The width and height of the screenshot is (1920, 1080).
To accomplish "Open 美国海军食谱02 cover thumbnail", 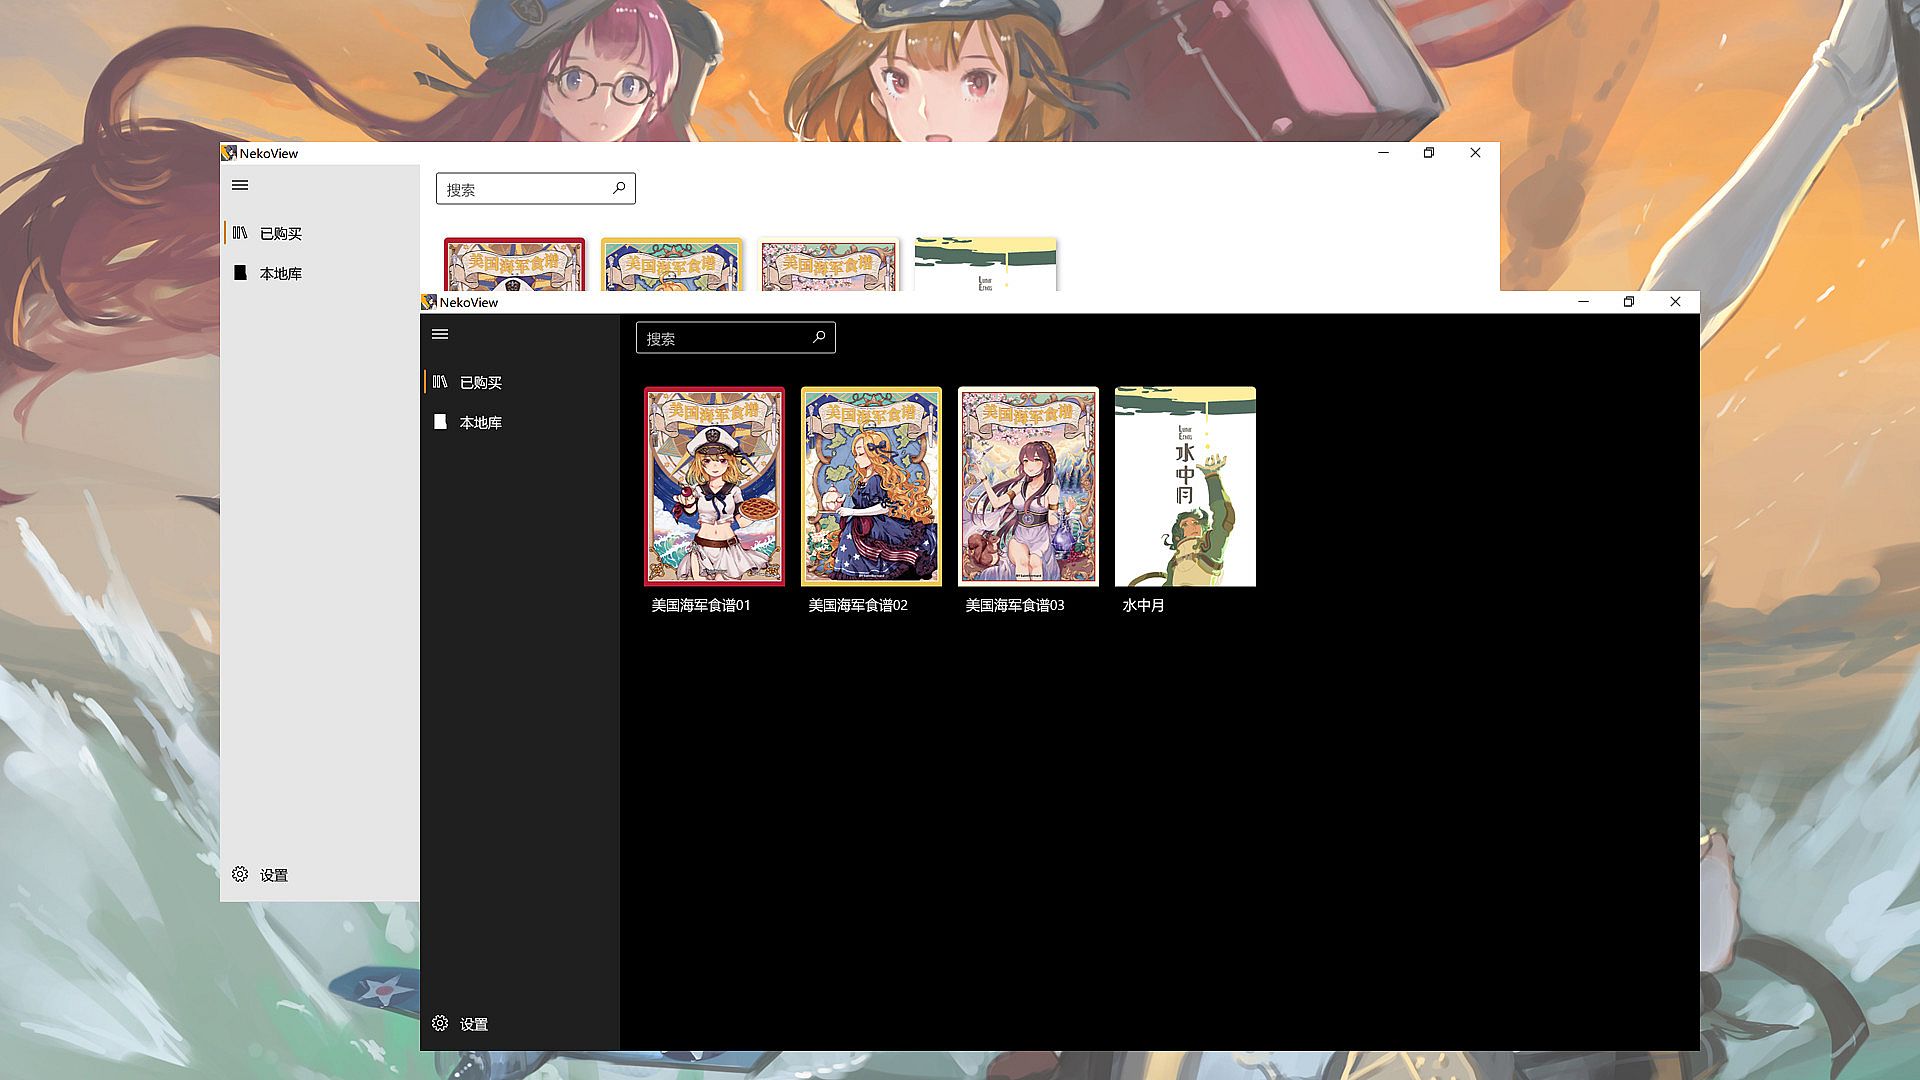I will (871, 486).
